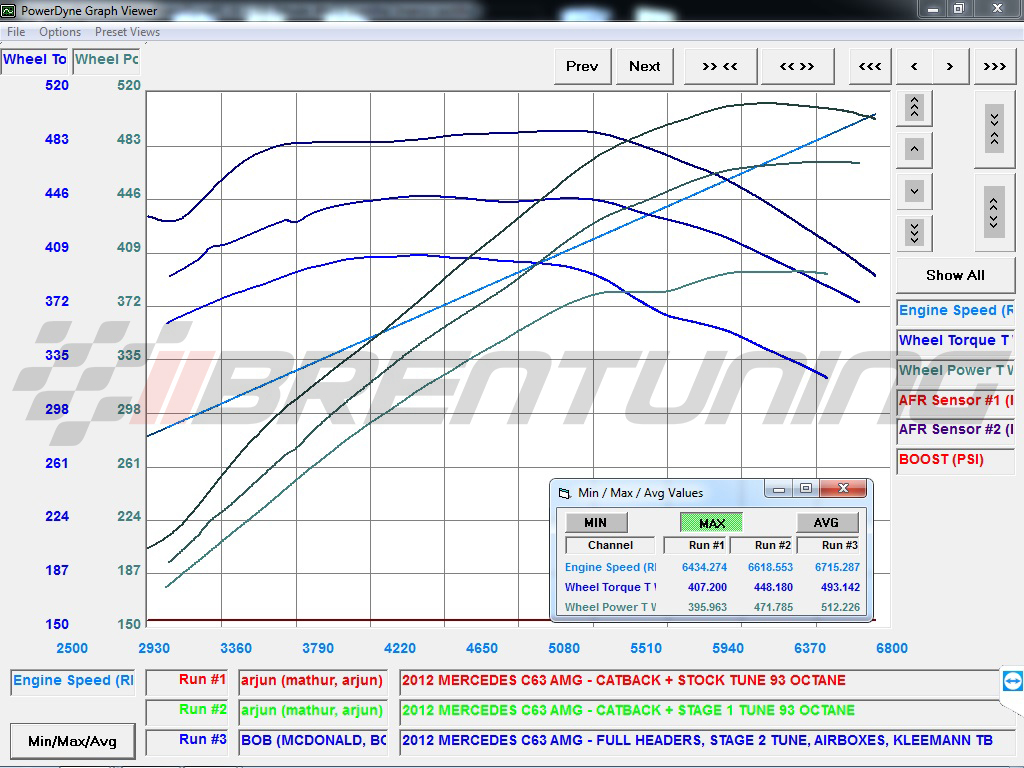Click the wheel power value 471.785
Viewport: 1024px width, 768px height.
tap(773, 607)
